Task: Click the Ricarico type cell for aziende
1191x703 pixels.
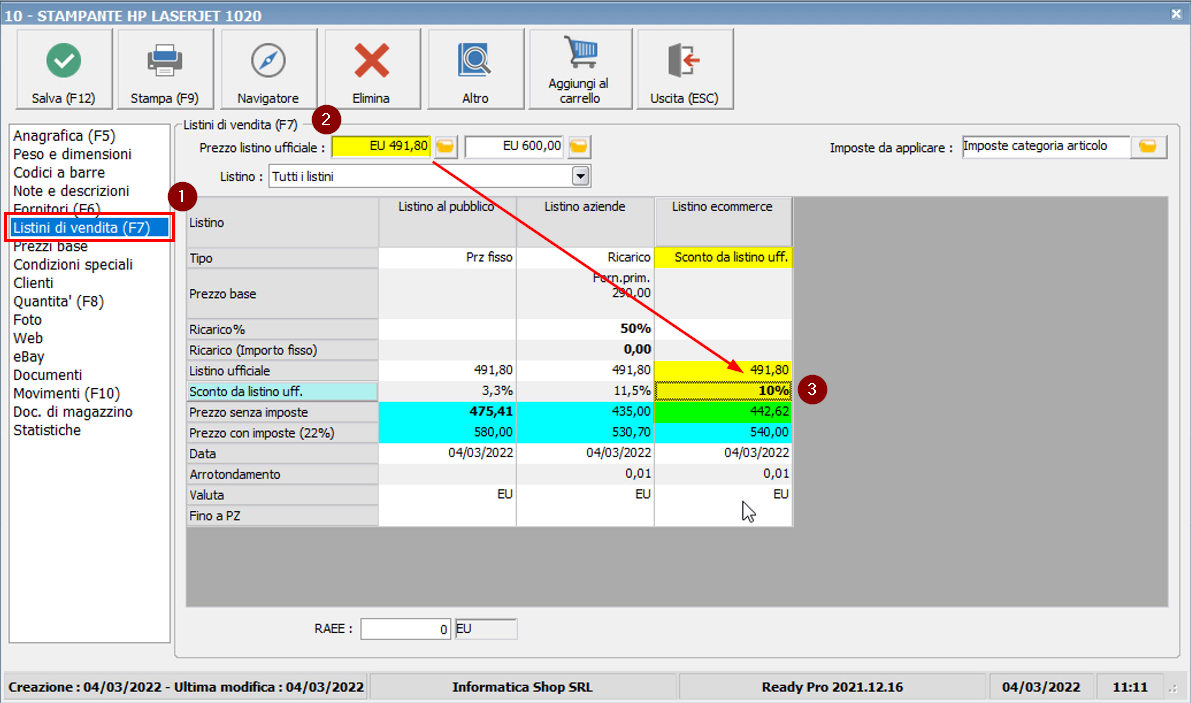Action: [x=586, y=258]
